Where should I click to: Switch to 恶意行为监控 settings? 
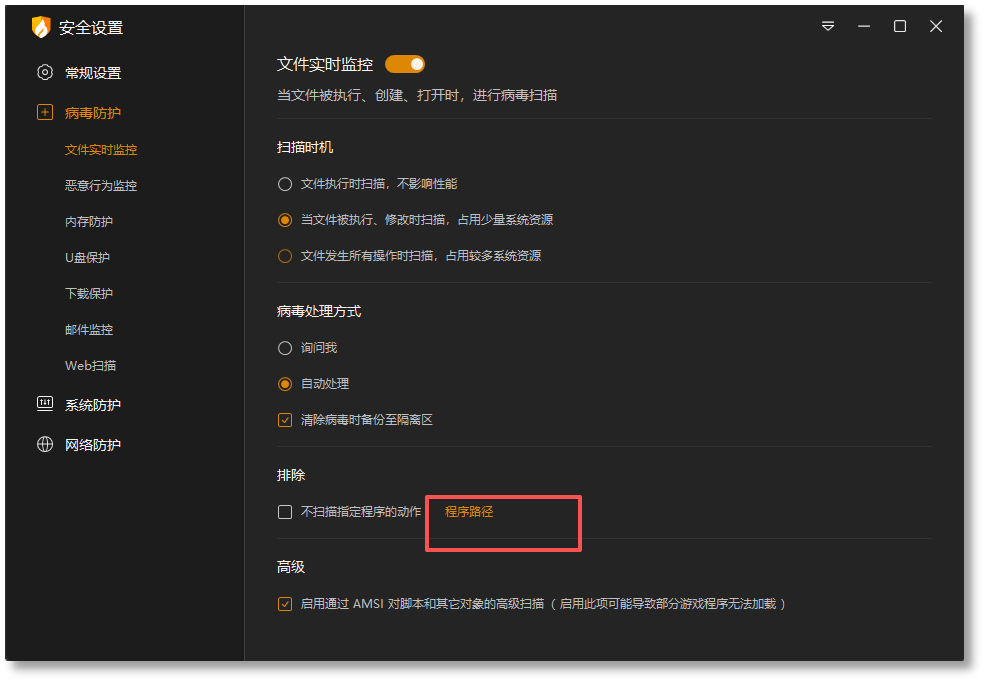pos(101,185)
